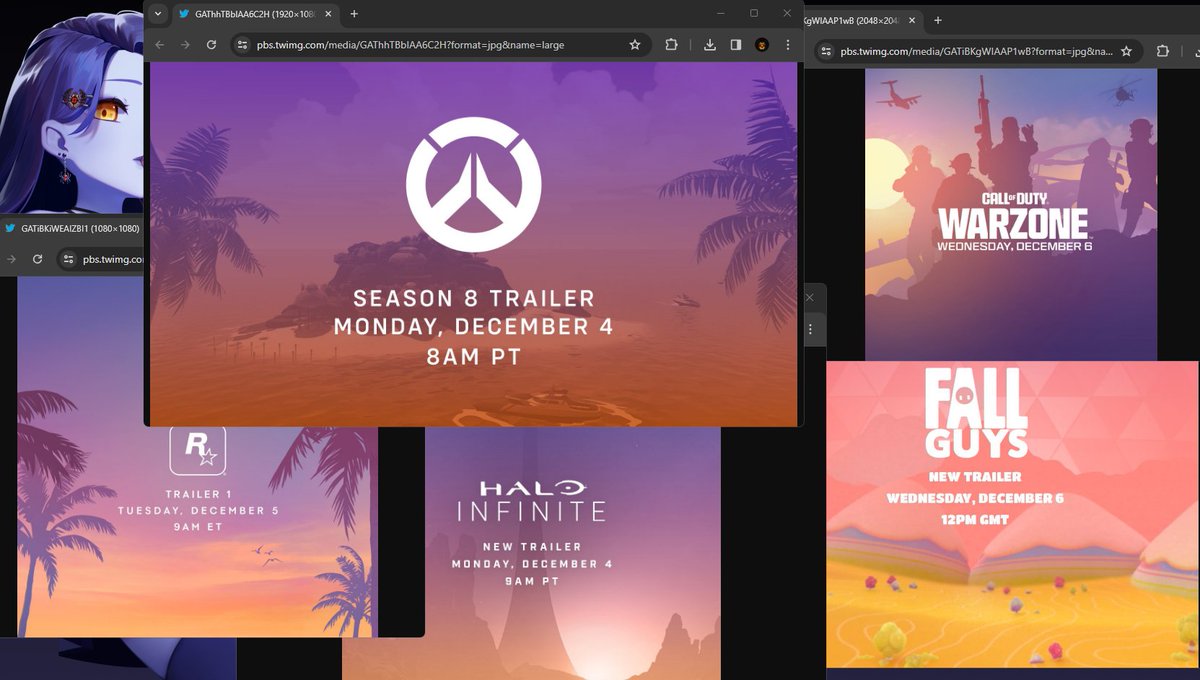
Task: Open the tab search dropdown in front window
Action: coord(158,14)
